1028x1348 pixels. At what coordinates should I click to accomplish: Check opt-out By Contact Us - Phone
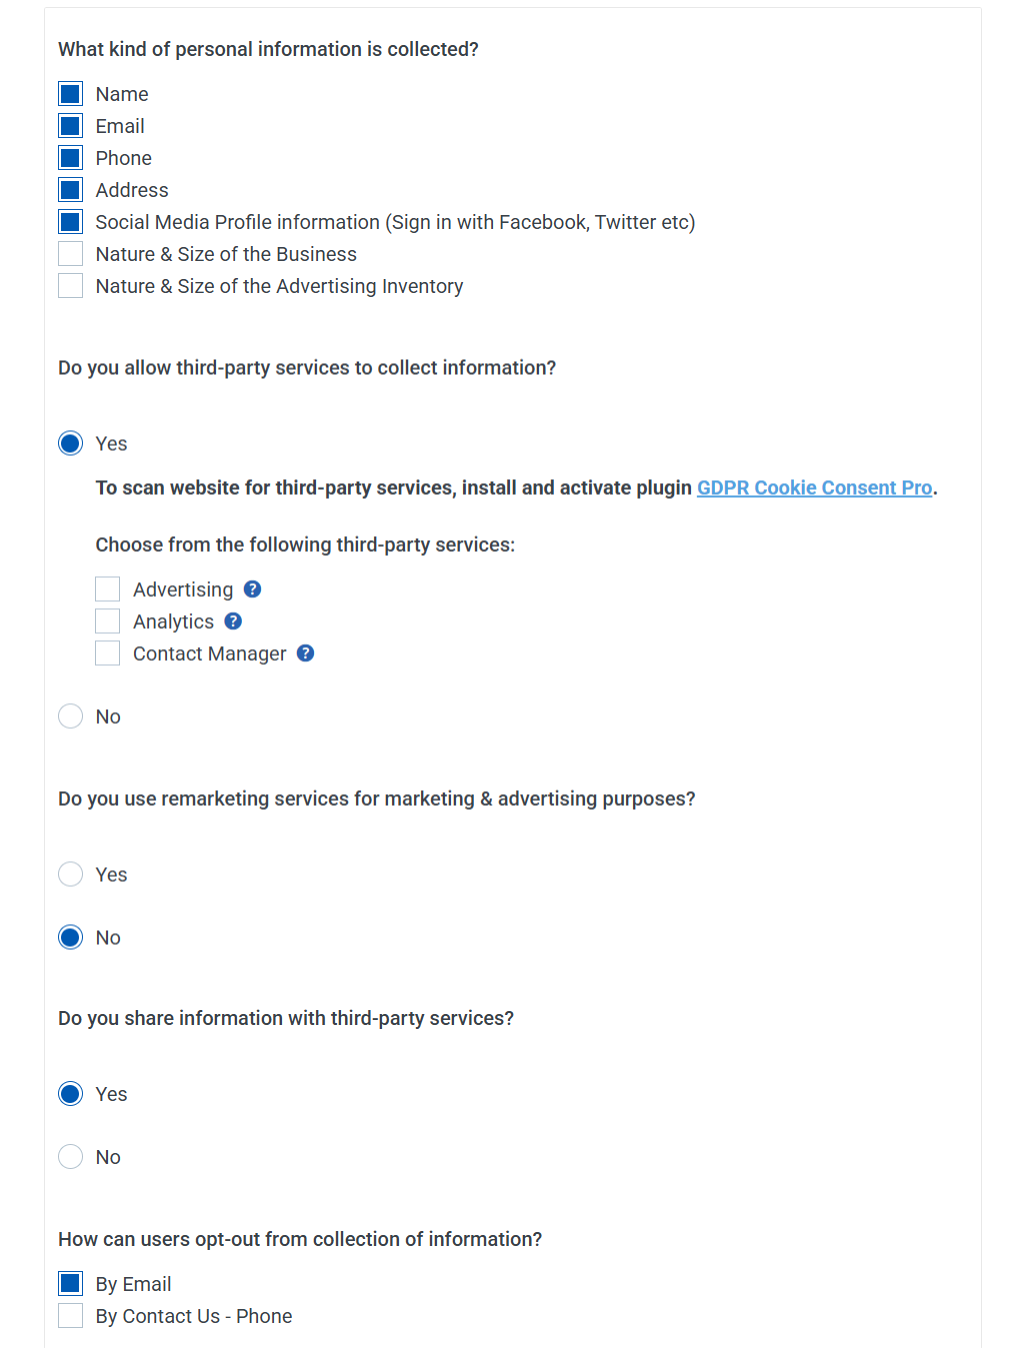pyautogui.click(x=70, y=1315)
